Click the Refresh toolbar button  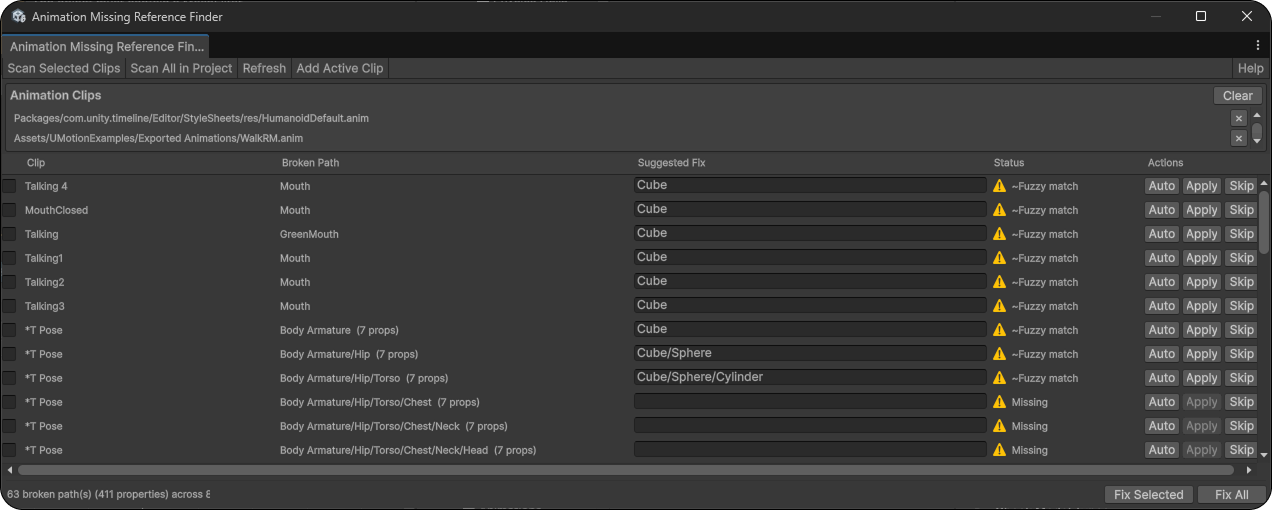[264, 68]
